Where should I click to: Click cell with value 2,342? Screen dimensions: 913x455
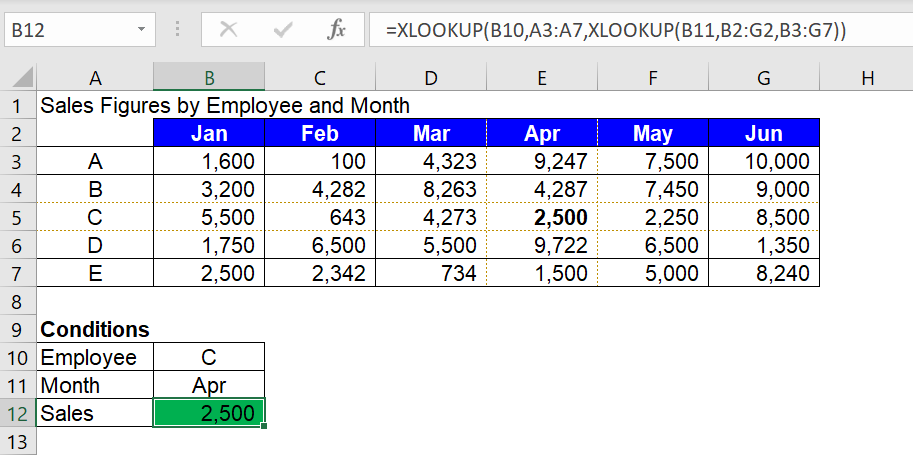[320, 273]
